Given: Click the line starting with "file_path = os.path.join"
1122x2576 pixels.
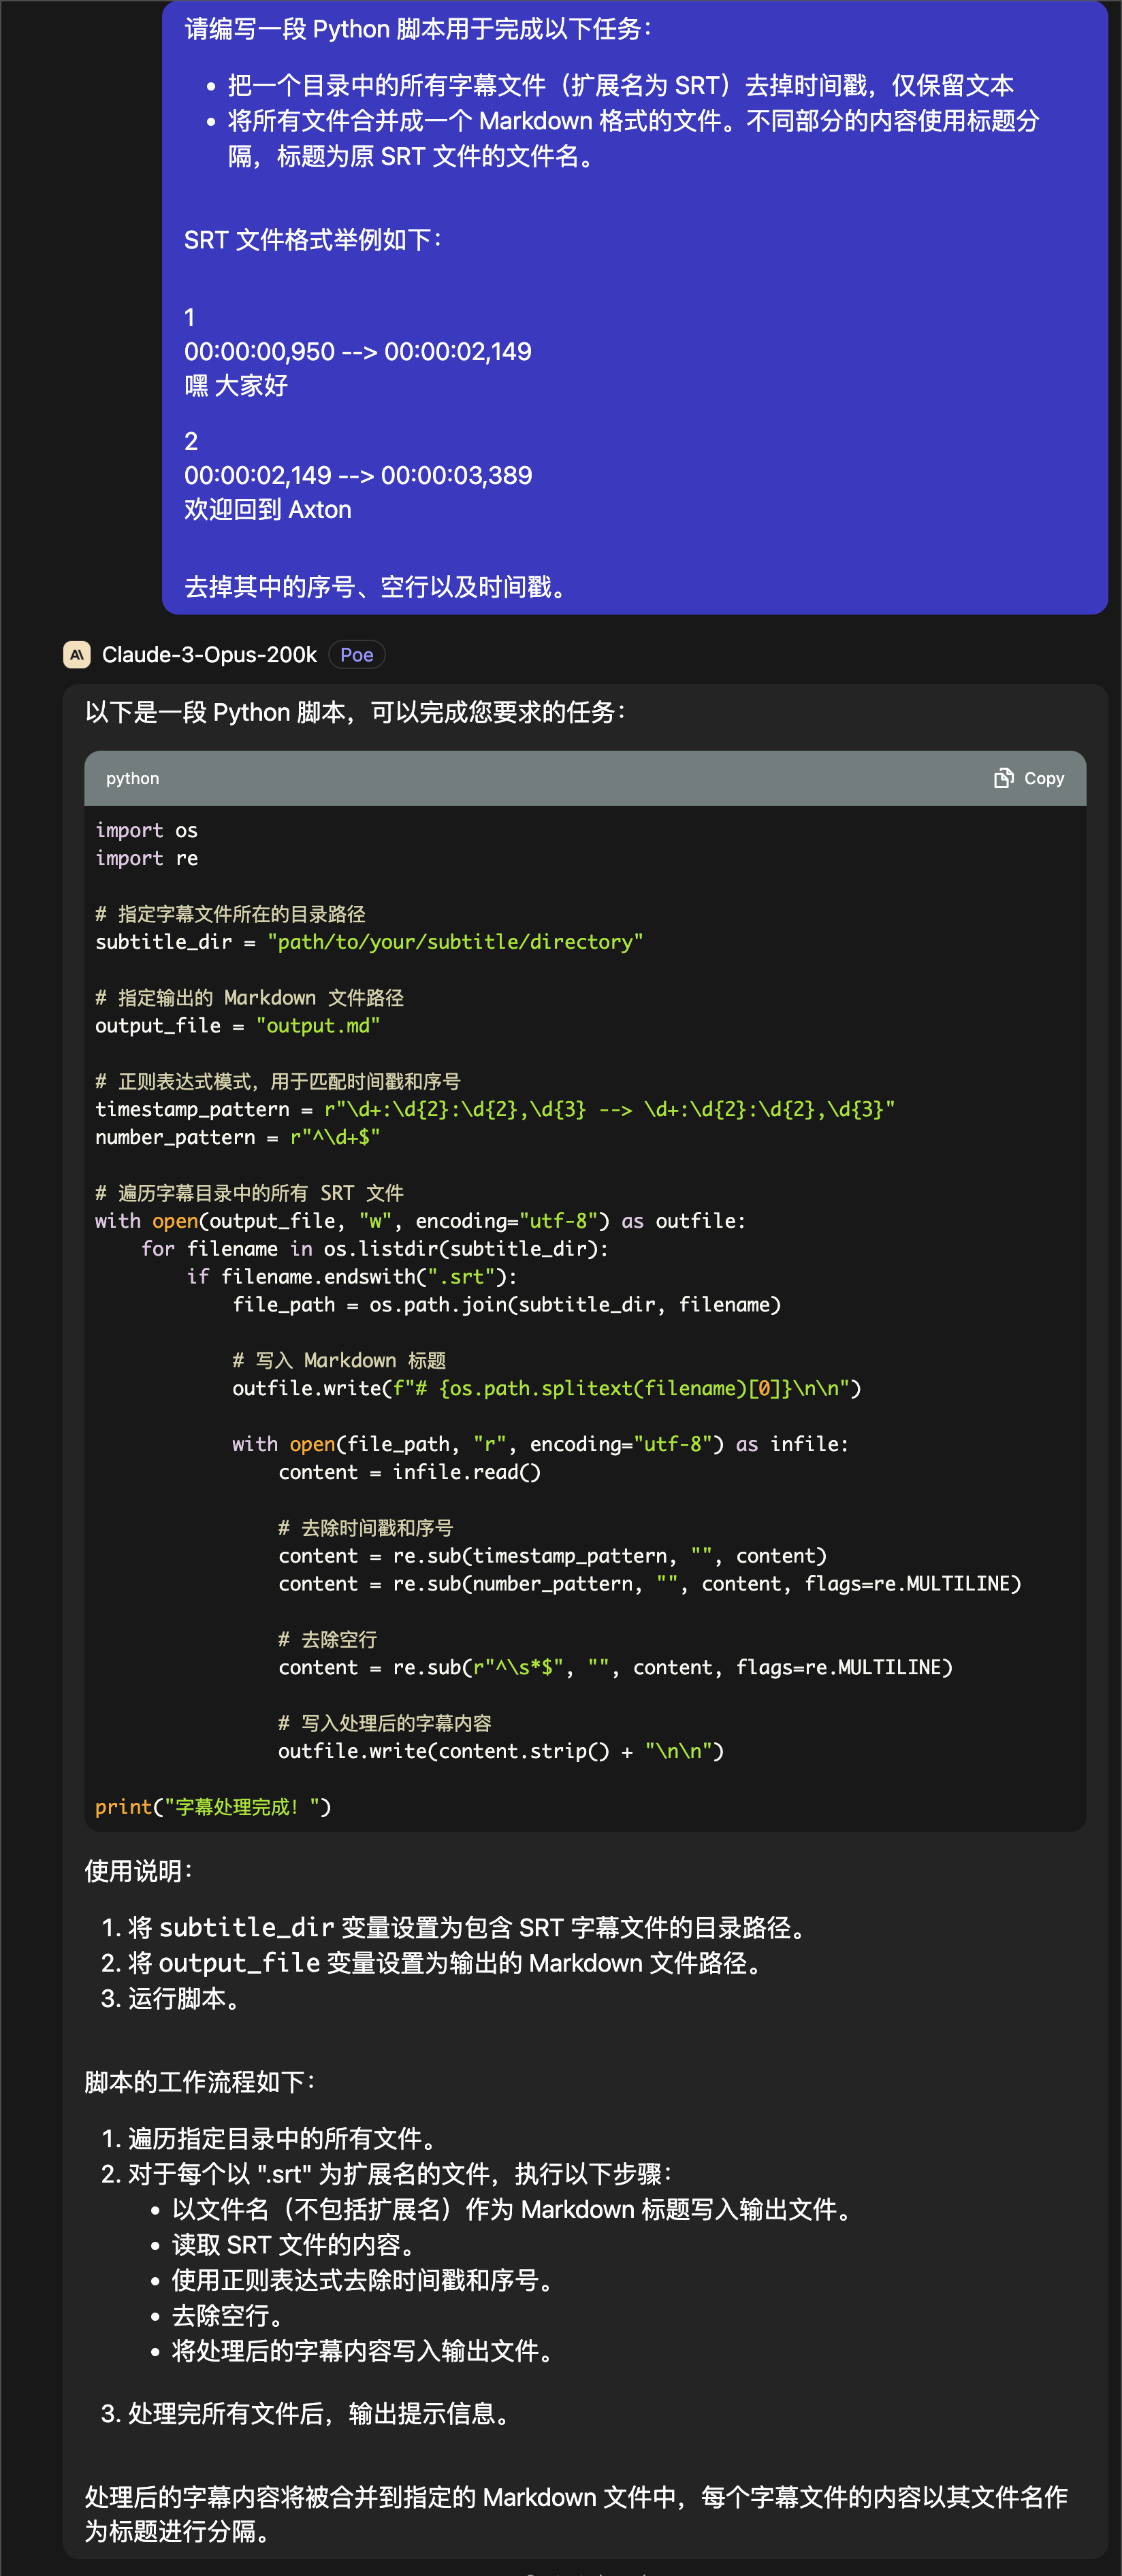Looking at the screenshot, I should coord(507,1305).
